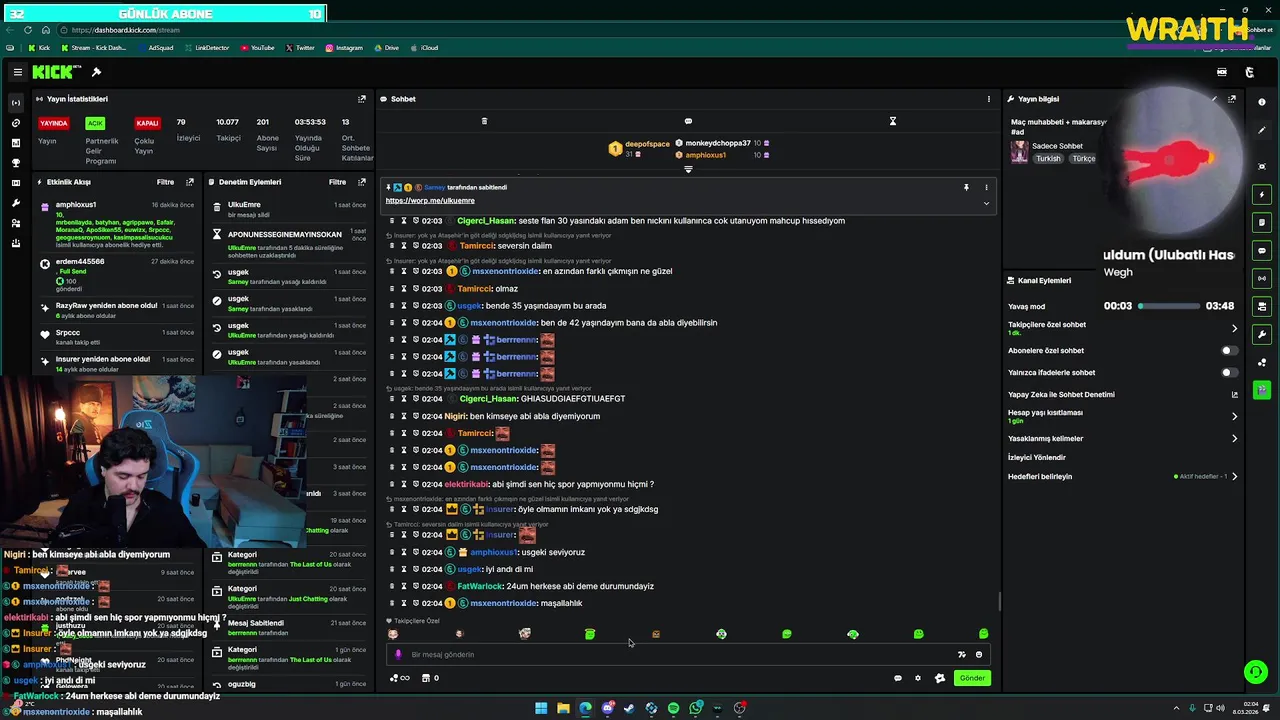Select the chat bubble tab in chat header

(688, 121)
